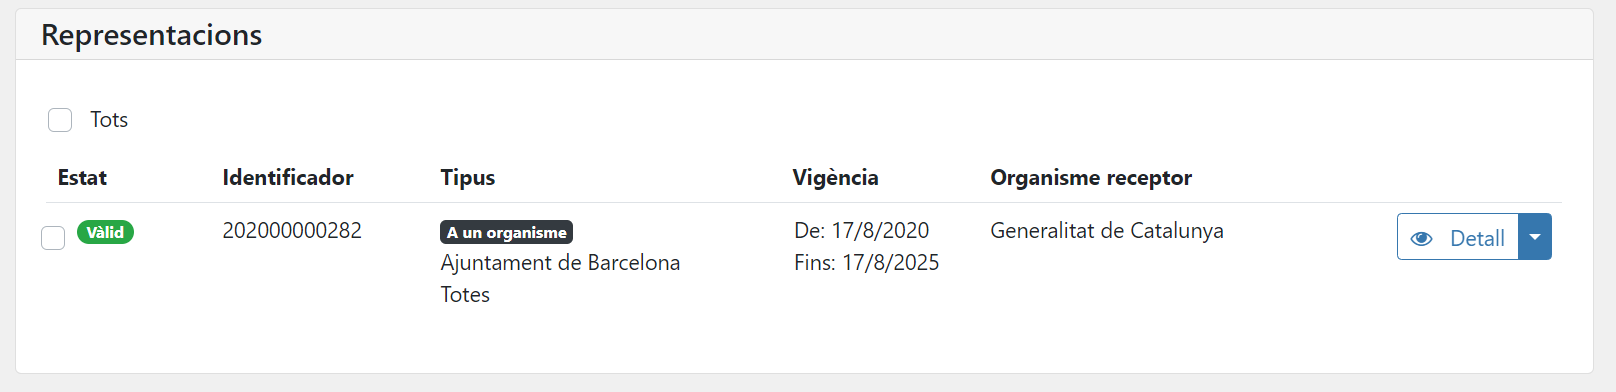This screenshot has width=1616, height=392.
Task: Click the 'Totes' text under Ajuntament
Action: tap(465, 294)
